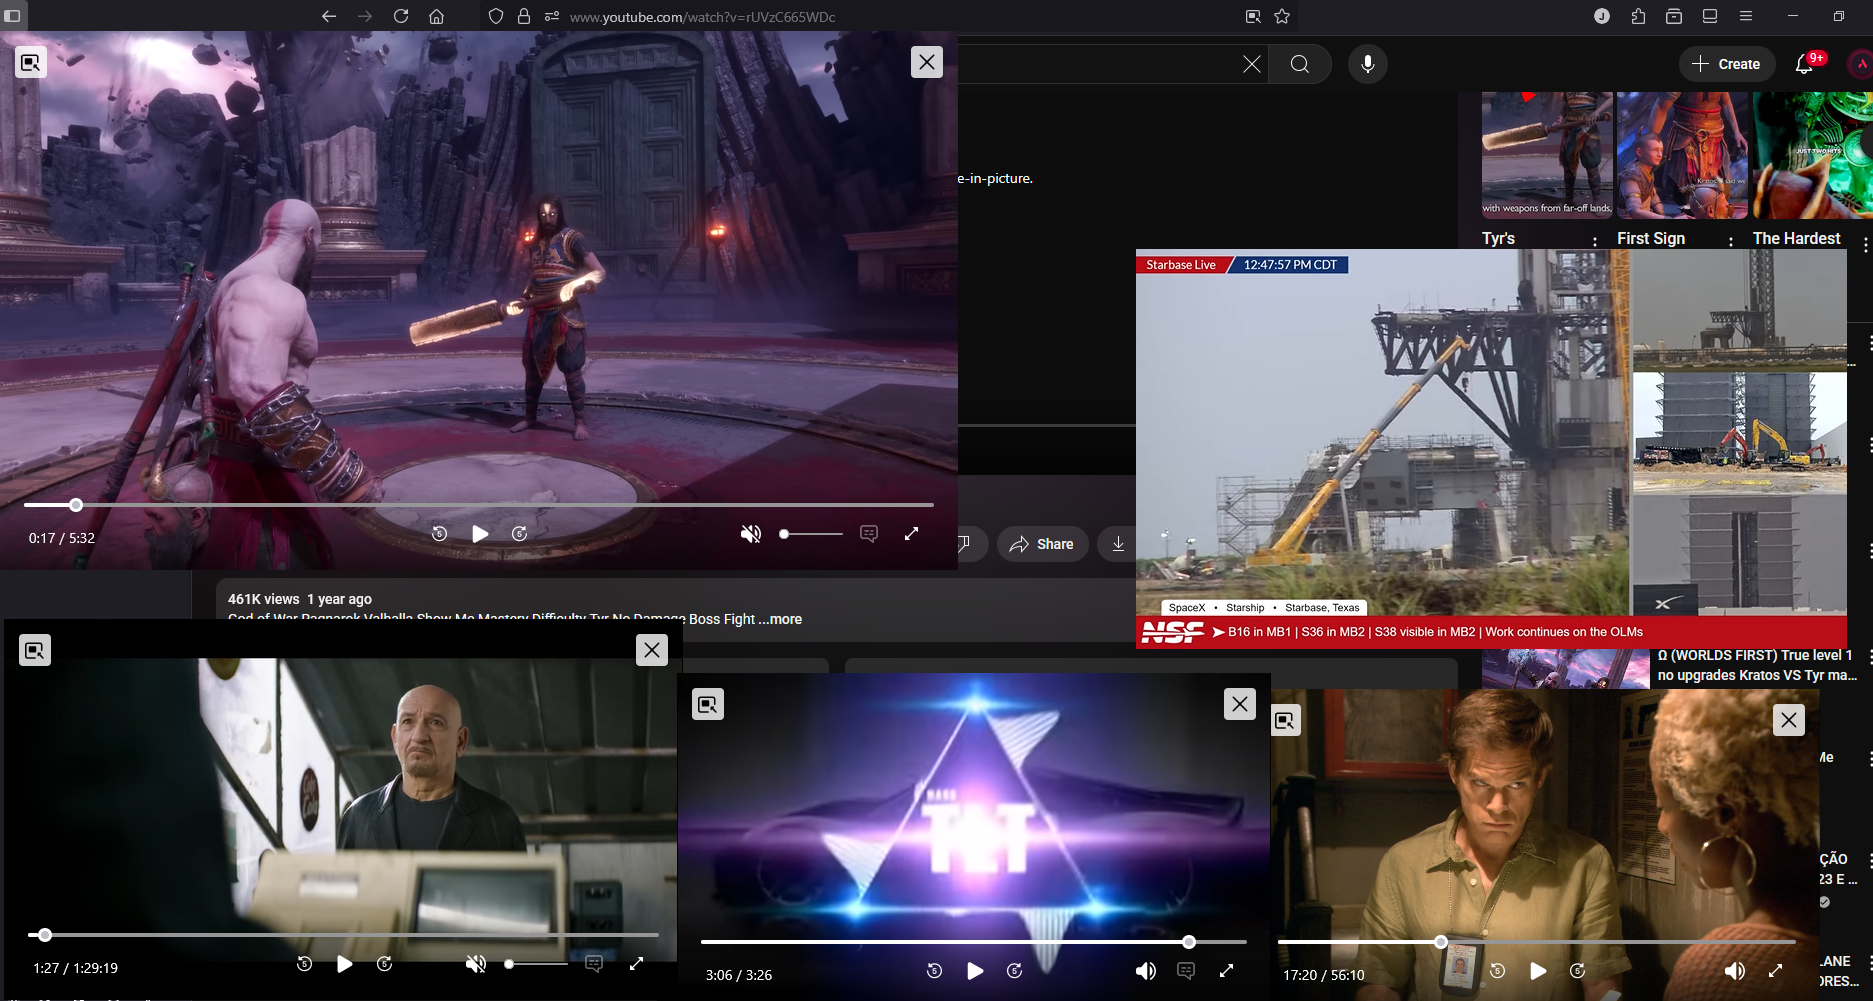
Task: Open the YouTube Create menu
Action: [1727, 64]
